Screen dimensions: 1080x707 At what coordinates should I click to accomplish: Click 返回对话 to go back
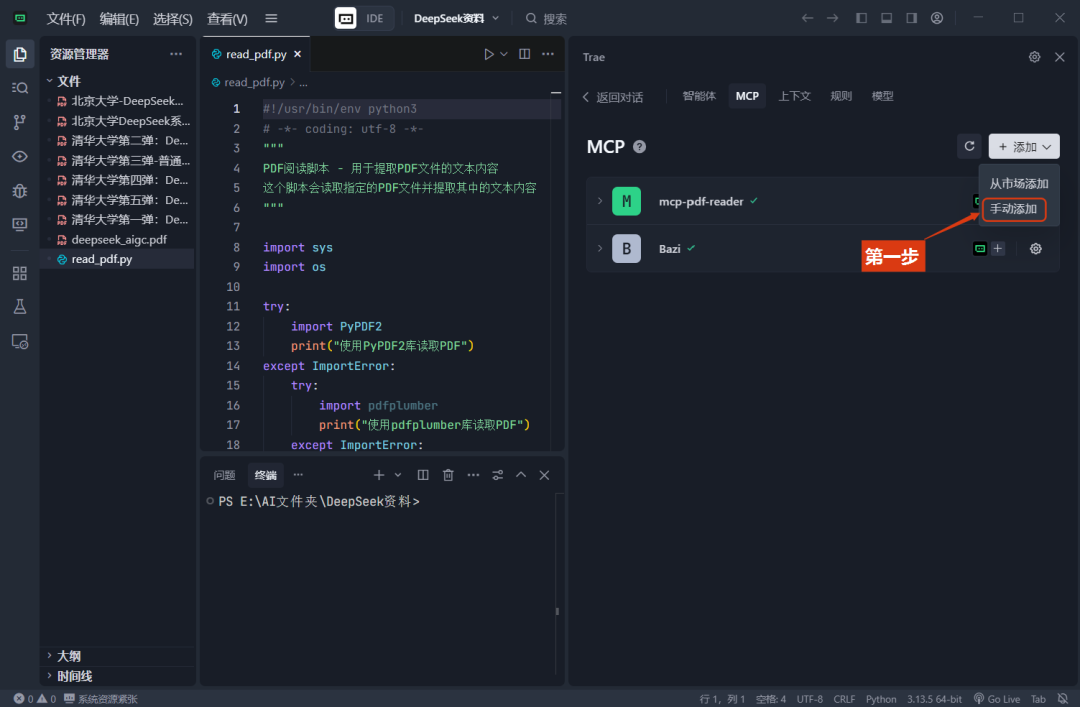point(612,97)
